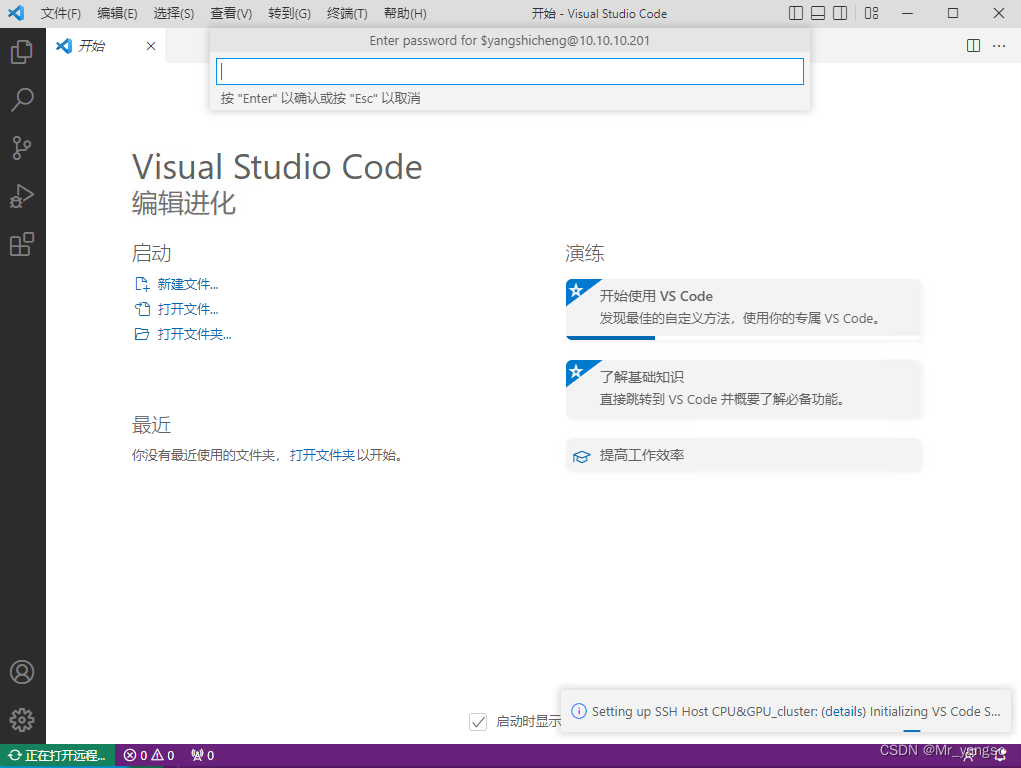Open the Customize Layout icon

tap(871, 13)
